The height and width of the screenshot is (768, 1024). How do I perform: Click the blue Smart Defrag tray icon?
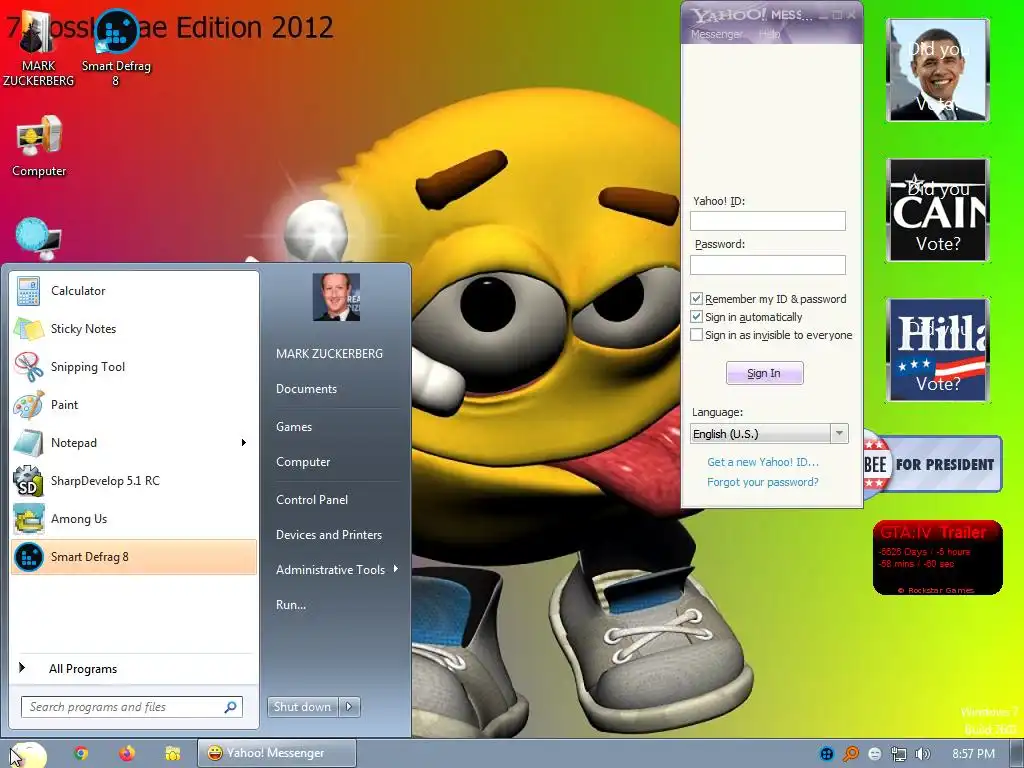[827, 754]
